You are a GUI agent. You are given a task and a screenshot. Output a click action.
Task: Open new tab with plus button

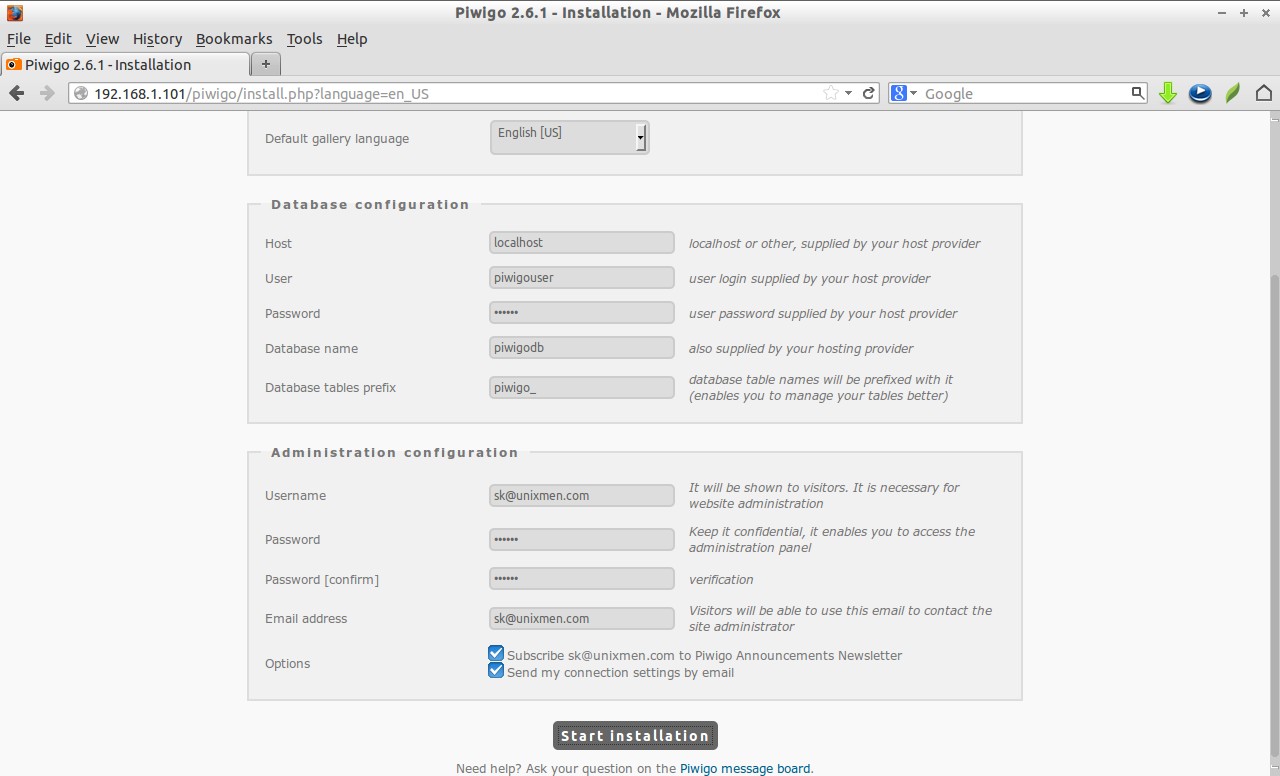click(x=265, y=64)
